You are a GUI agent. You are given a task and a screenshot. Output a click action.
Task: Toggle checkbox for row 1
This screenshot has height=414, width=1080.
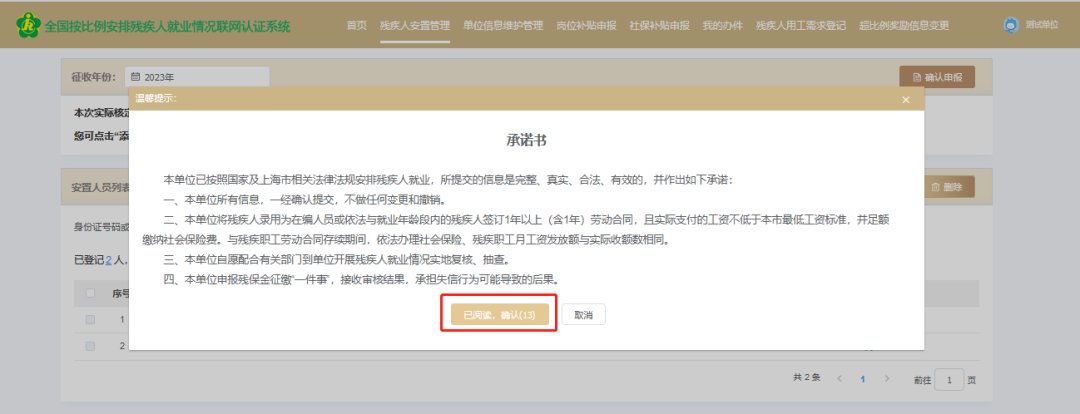coord(90,320)
